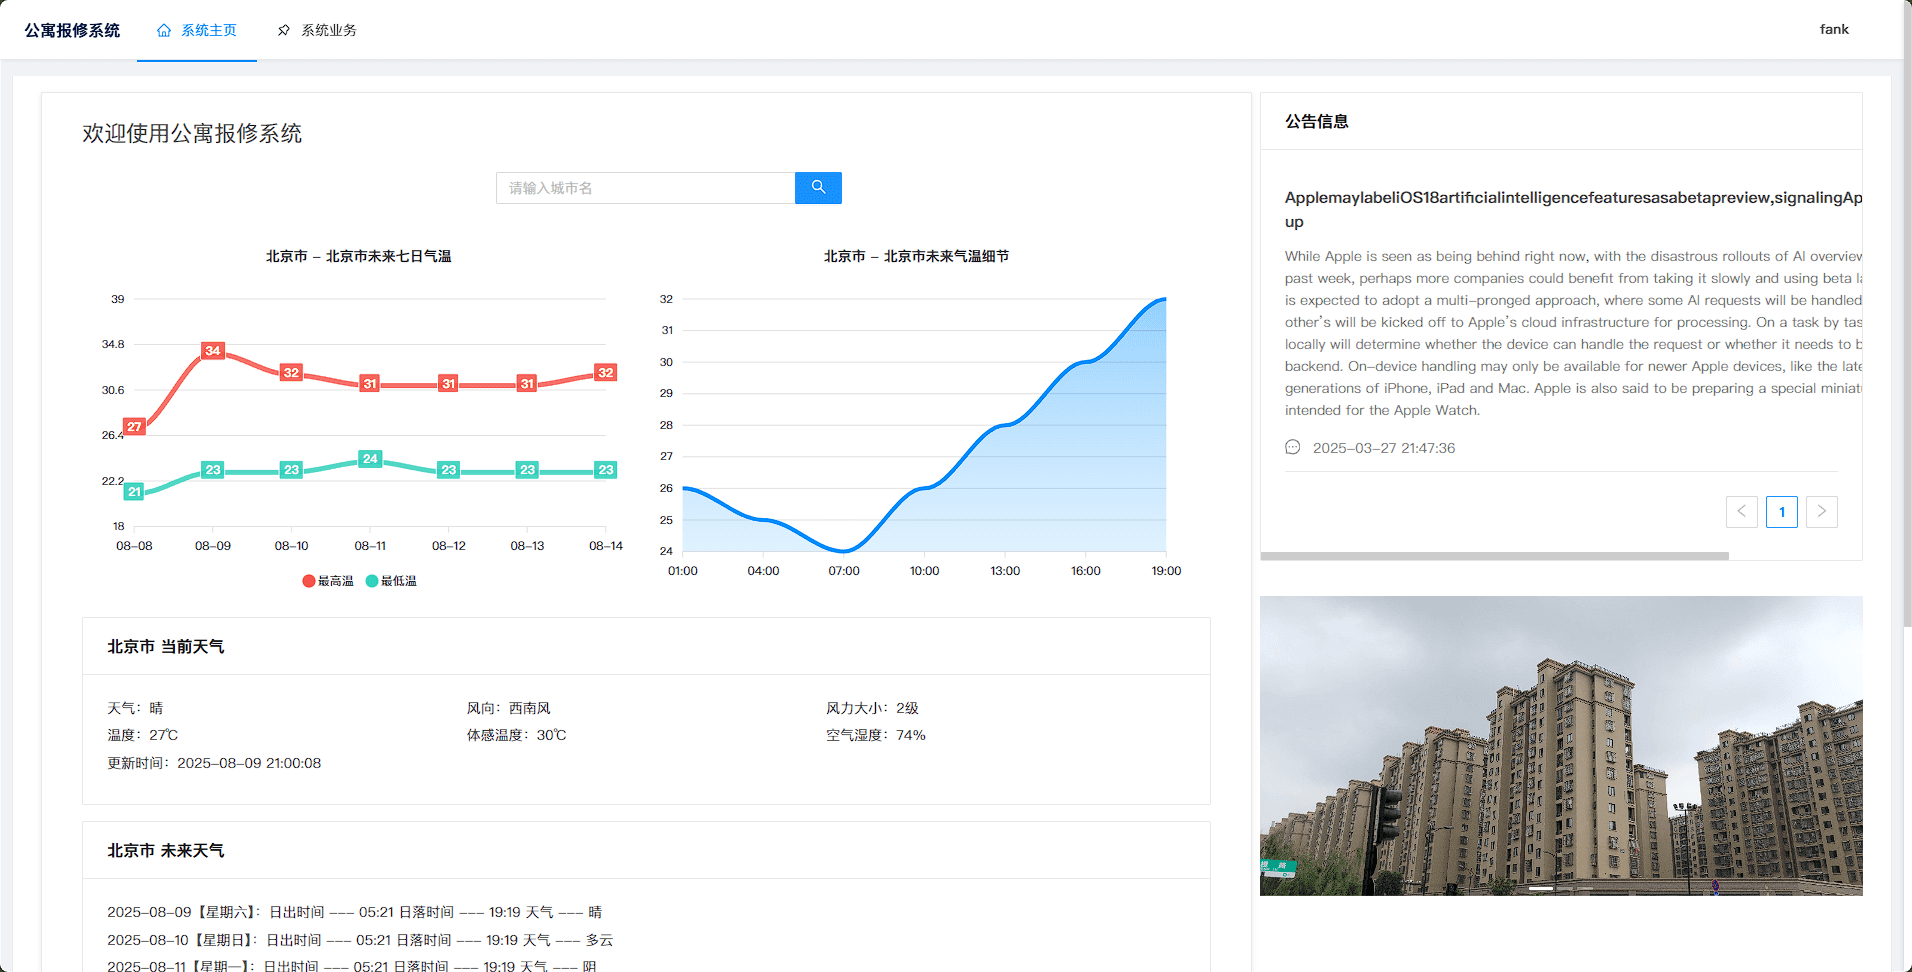Screen dimensions: 1912x972
Task: Click the 北京市 未来天气 heading
Action: (x=166, y=851)
